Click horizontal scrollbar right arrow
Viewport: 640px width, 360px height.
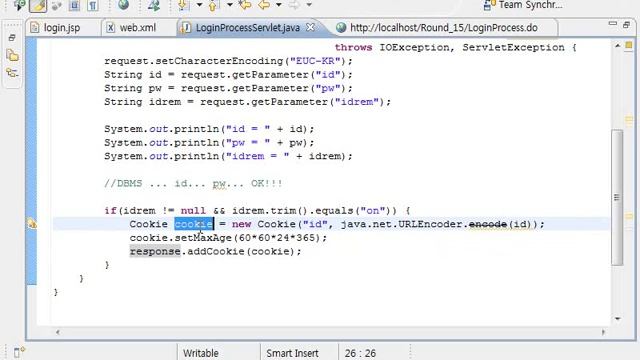click(x=603, y=332)
